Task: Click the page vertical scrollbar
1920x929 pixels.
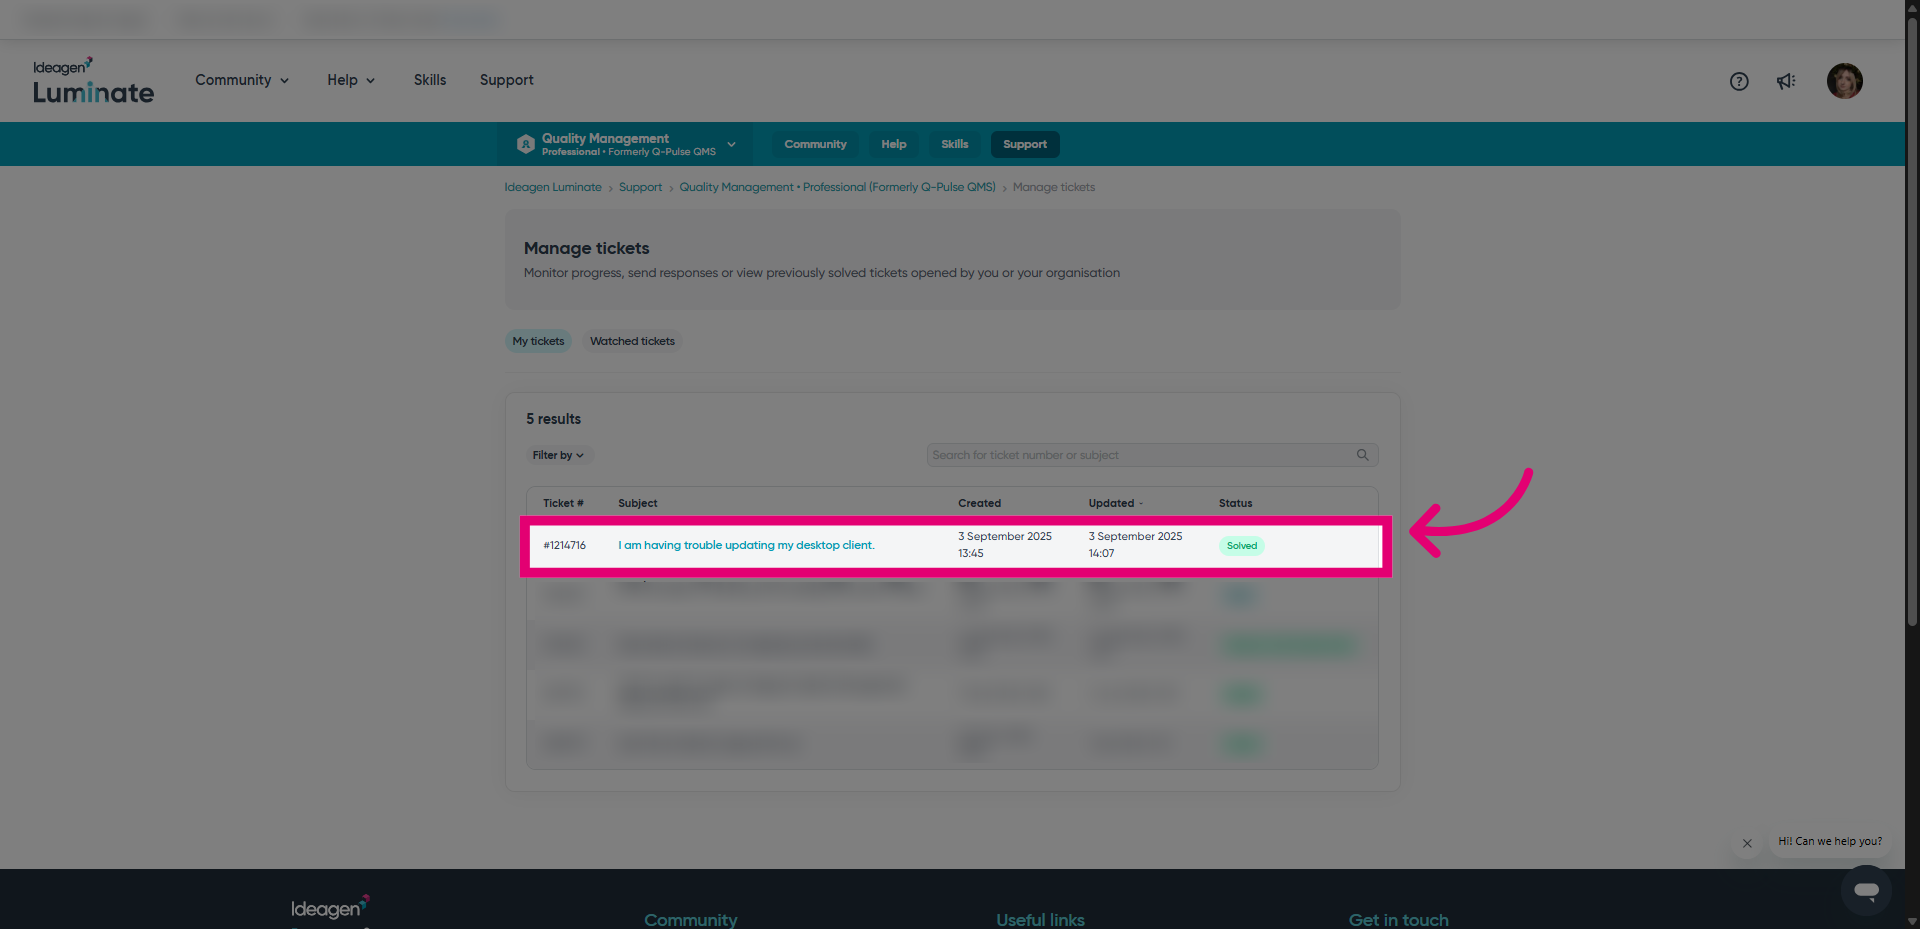Action: pos(1912,320)
